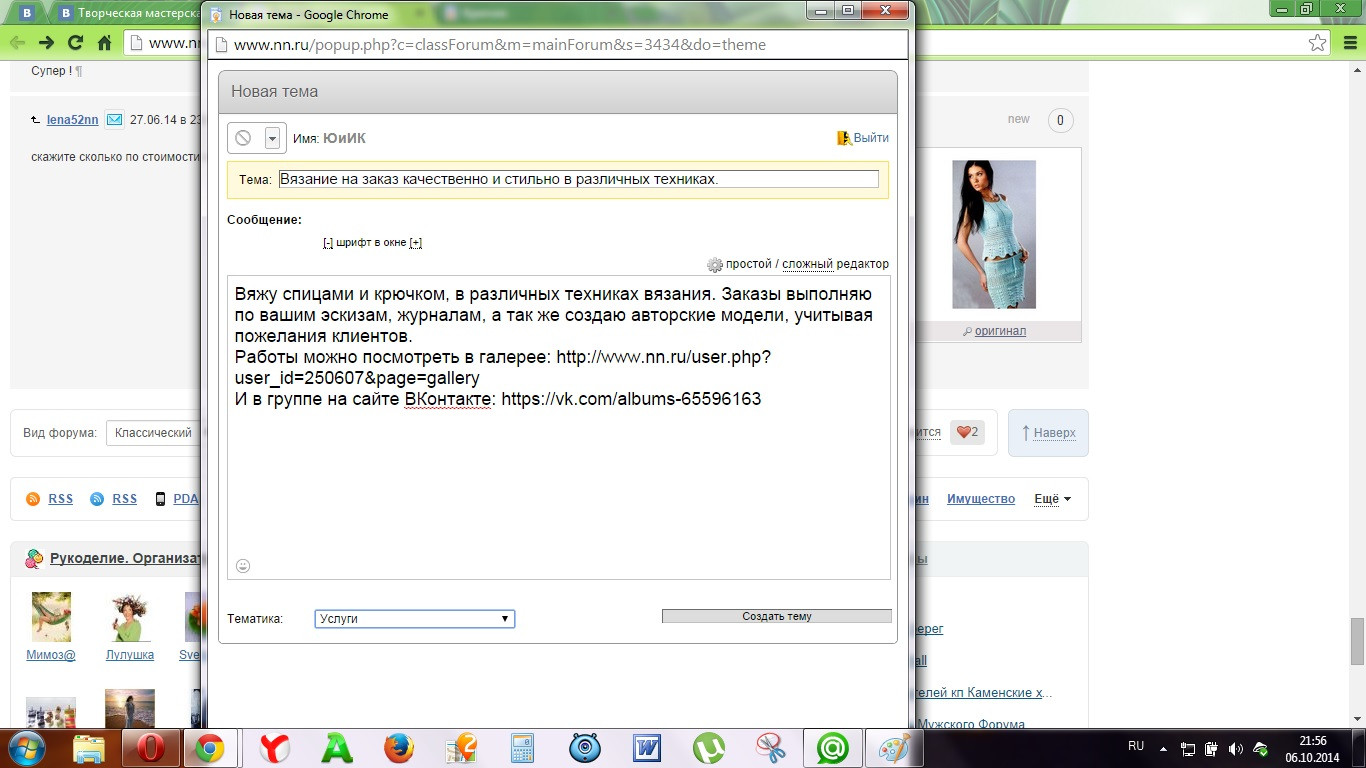
Task: Click the avatar prohibition icon next to name
Action: click(x=243, y=138)
